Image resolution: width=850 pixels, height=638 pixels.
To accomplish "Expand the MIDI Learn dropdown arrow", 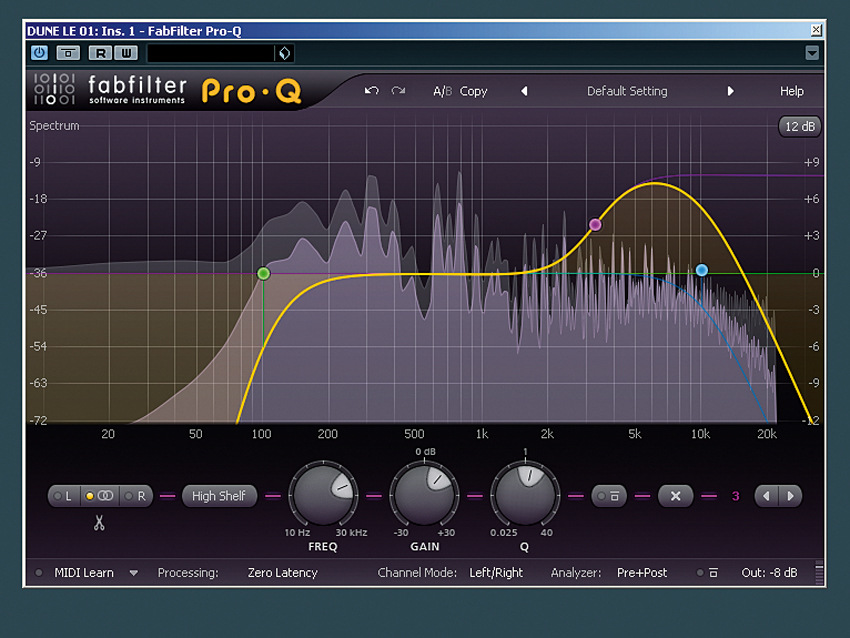I will point(133,573).
